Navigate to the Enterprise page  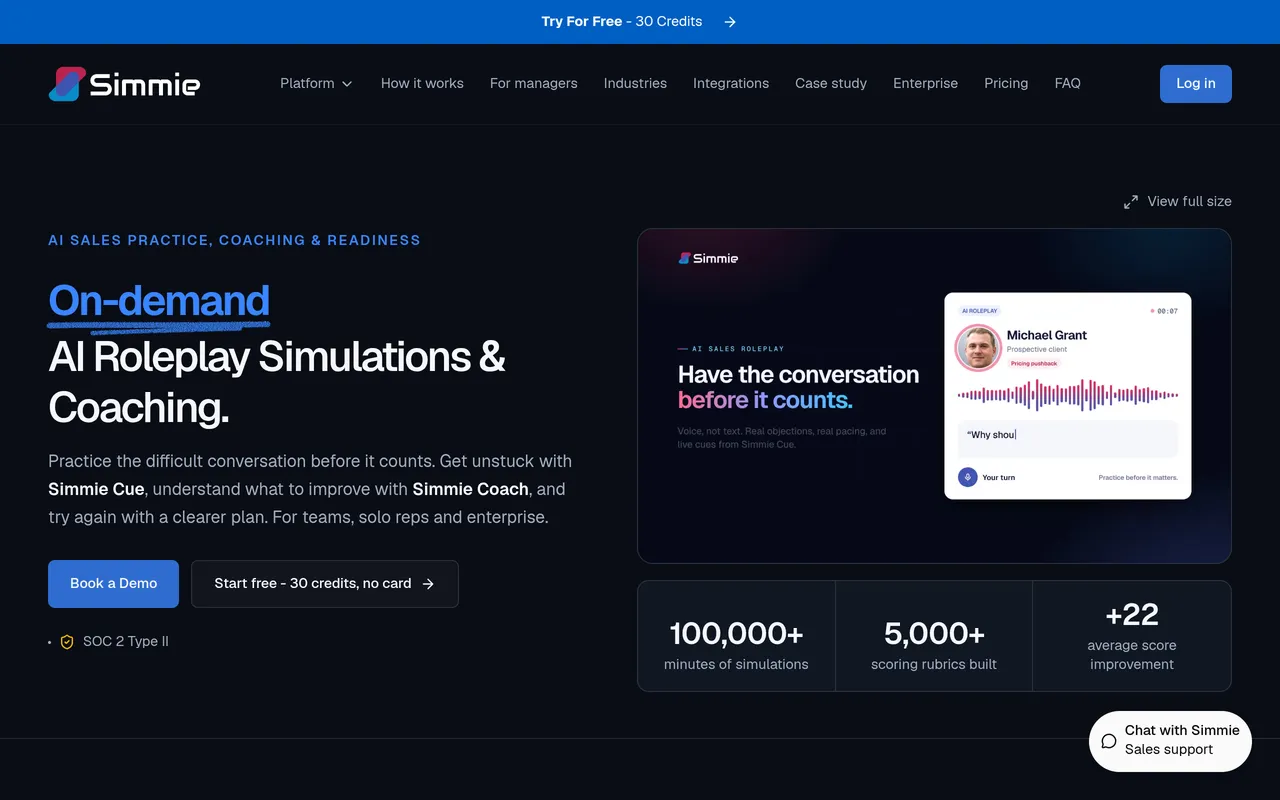click(925, 83)
